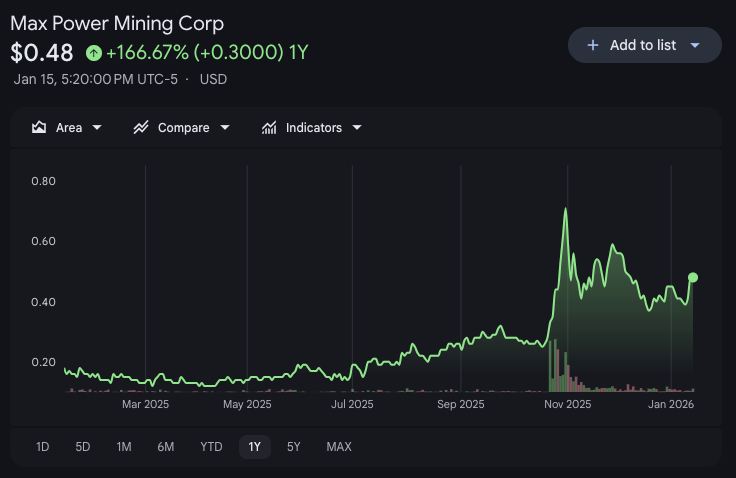
Task: Click the tallest volume bar near Nov 2025
Action: click(x=555, y=365)
